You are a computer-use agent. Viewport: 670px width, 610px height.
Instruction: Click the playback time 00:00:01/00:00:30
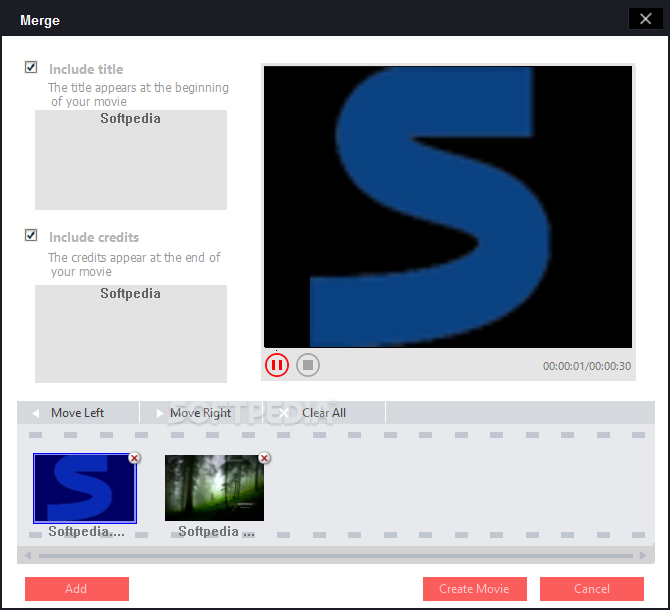587,366
